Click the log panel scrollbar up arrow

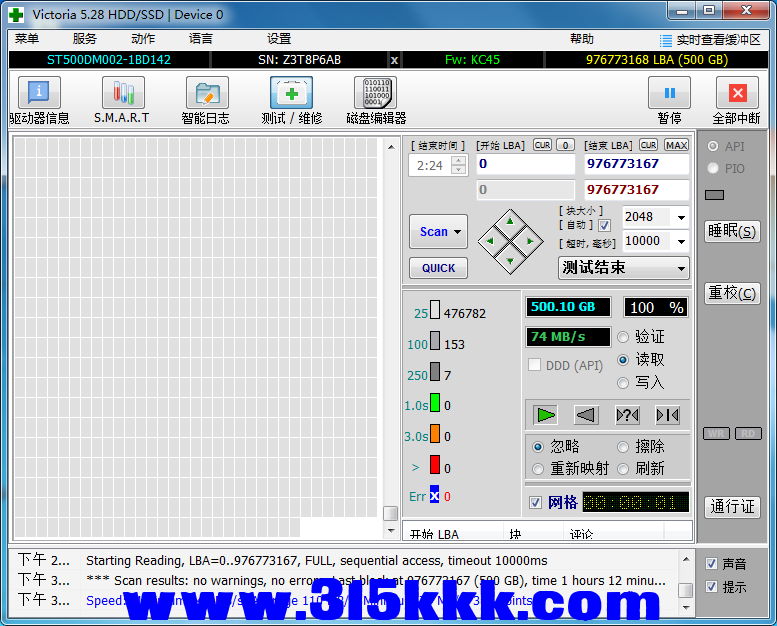686,560
